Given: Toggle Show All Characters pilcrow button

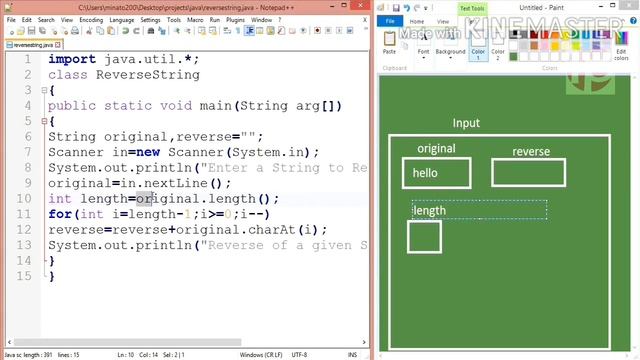Looking at the screenshot, I should [238, 31].
